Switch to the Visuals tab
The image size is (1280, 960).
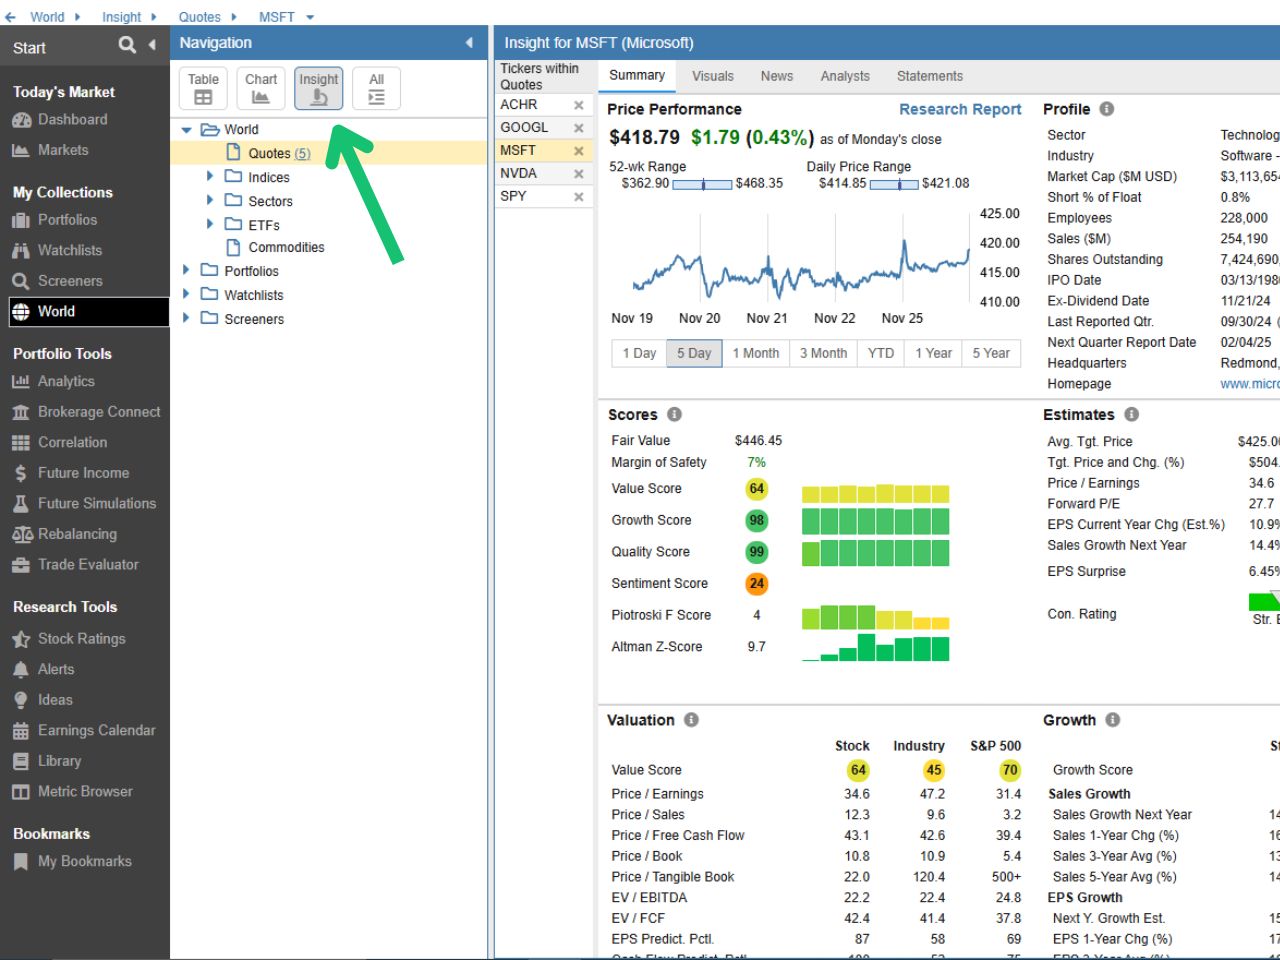coord(713,76)
